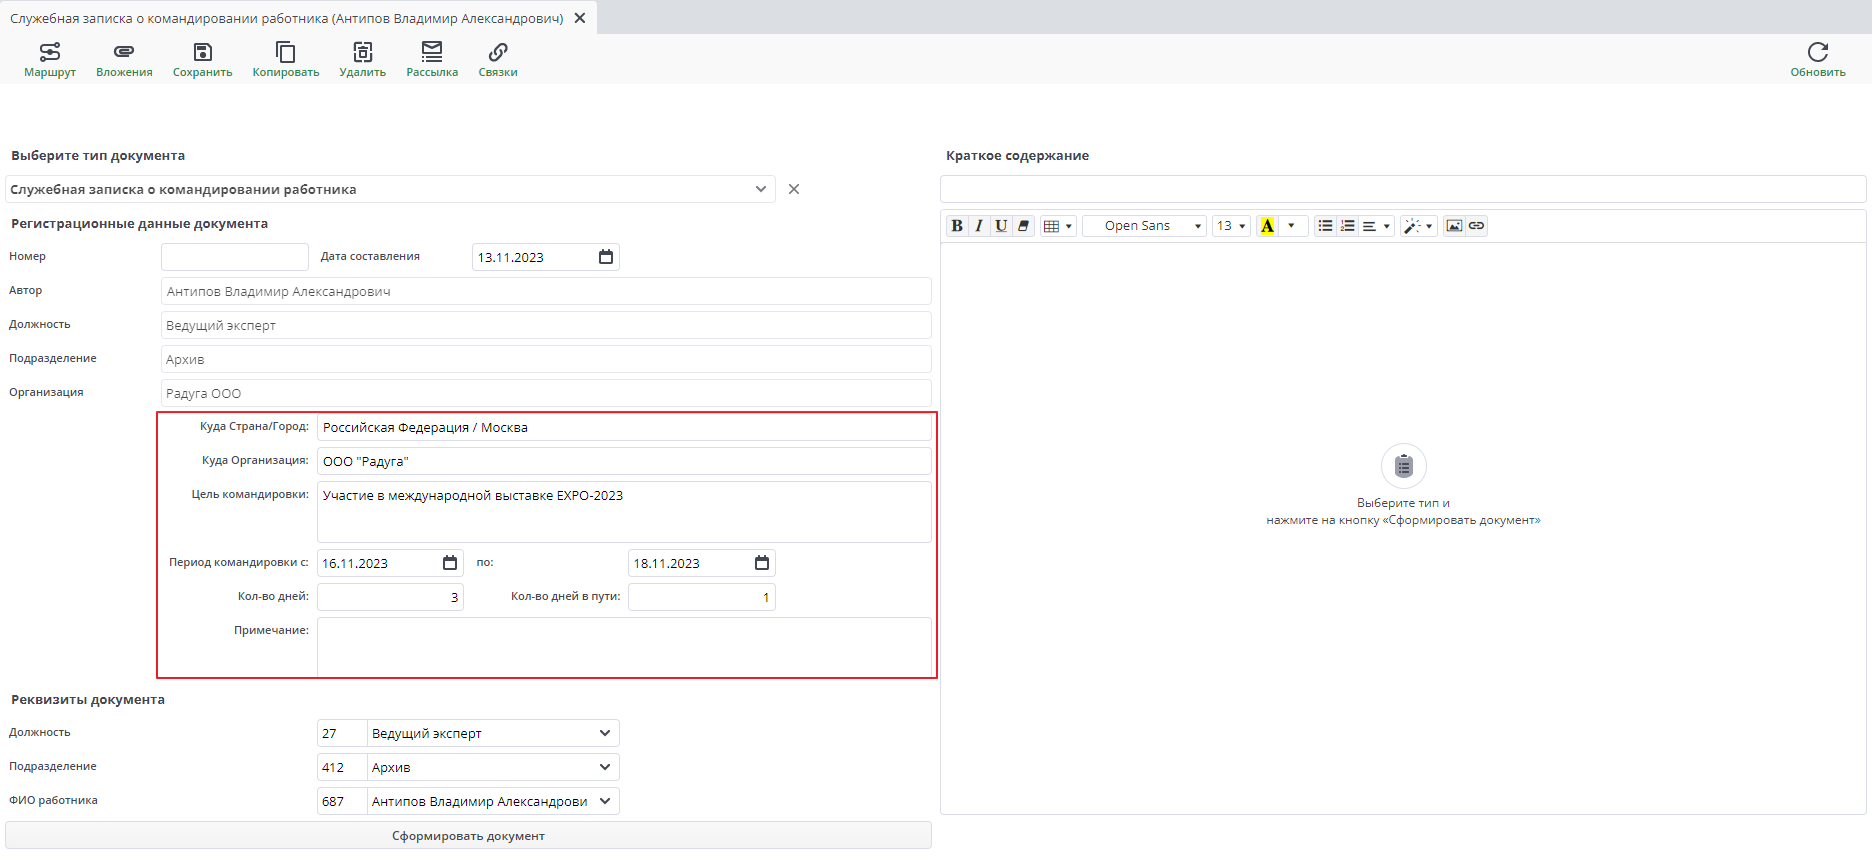Viewport: 1872px width, 859px height.
Task: Click the Примечание text area
Action: click(x=624, y=647)
